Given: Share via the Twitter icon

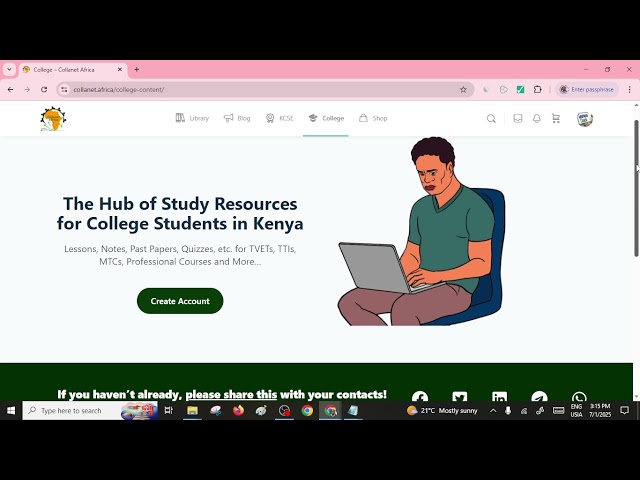Looking at the screenshot, I should click(x=460, y=397).
